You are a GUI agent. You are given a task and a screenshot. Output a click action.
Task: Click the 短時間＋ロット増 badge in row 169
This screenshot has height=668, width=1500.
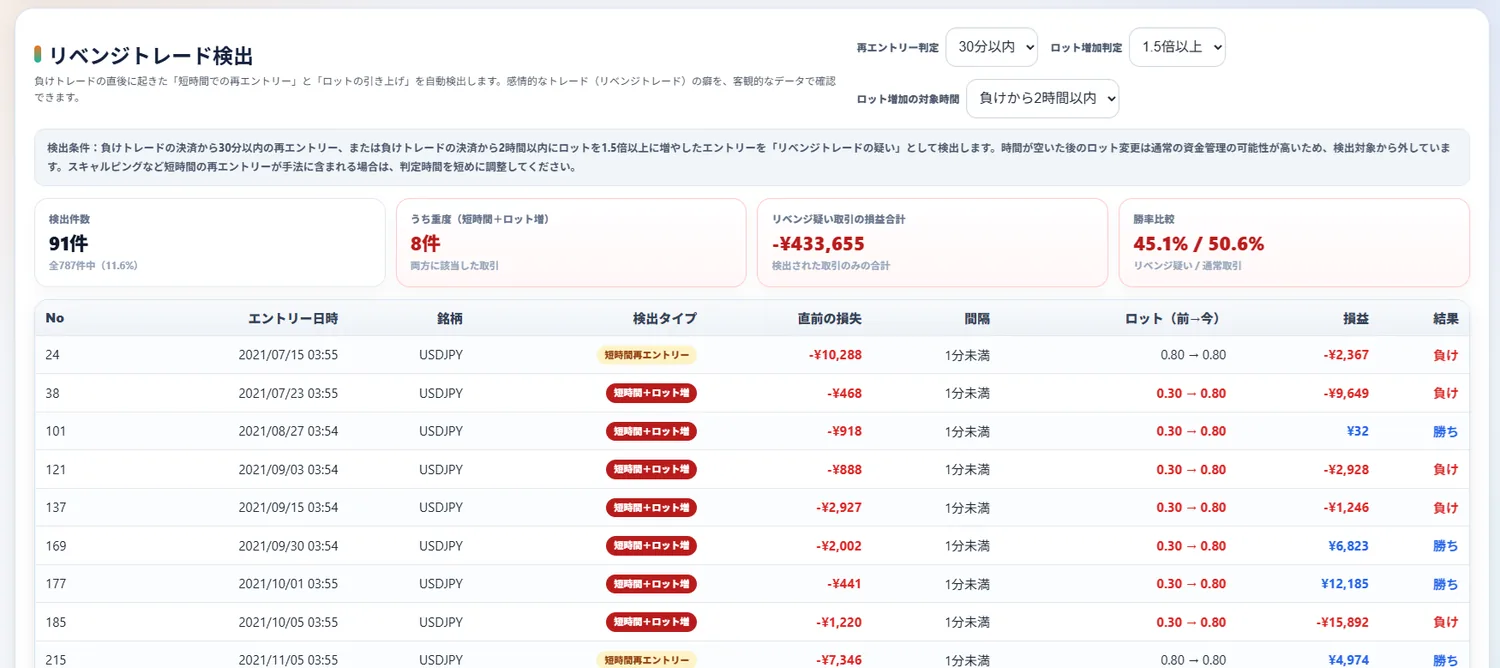[x=651, y=546]
